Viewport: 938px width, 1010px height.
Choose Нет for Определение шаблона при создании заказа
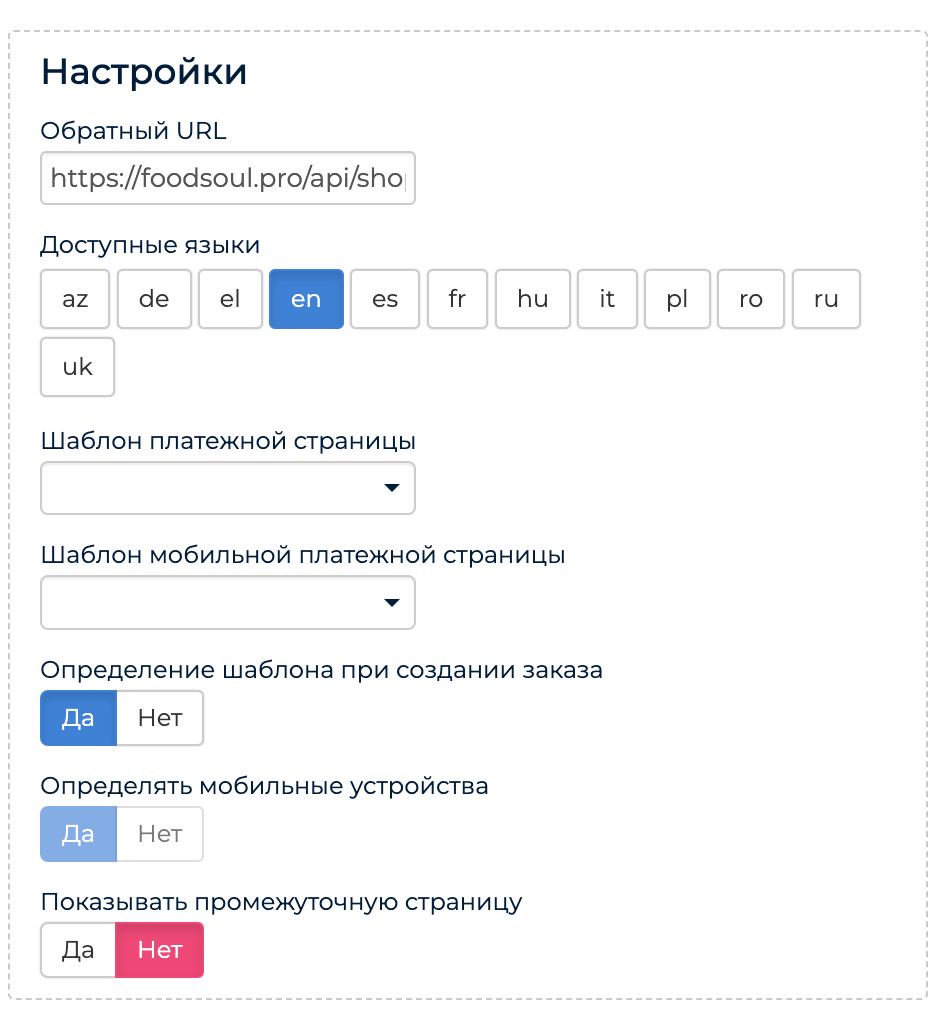tap(160, 718)
